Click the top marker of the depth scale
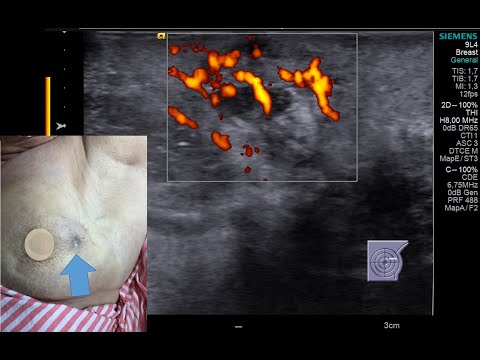The image size is (480, 360). coord(64,33)
